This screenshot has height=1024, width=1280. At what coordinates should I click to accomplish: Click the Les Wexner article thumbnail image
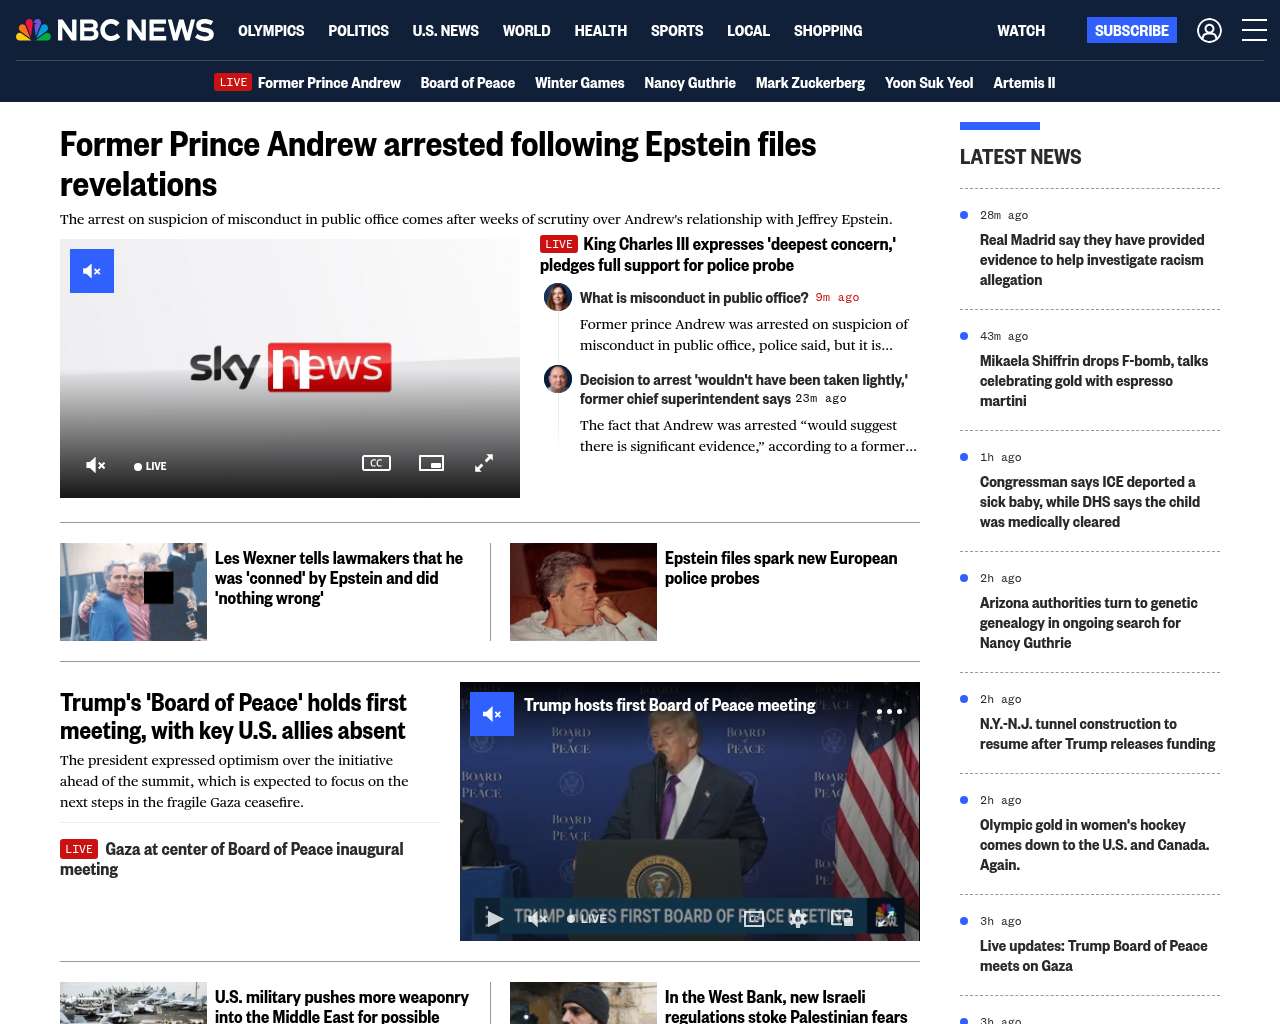pyautogui.click(x=133, y=592)
